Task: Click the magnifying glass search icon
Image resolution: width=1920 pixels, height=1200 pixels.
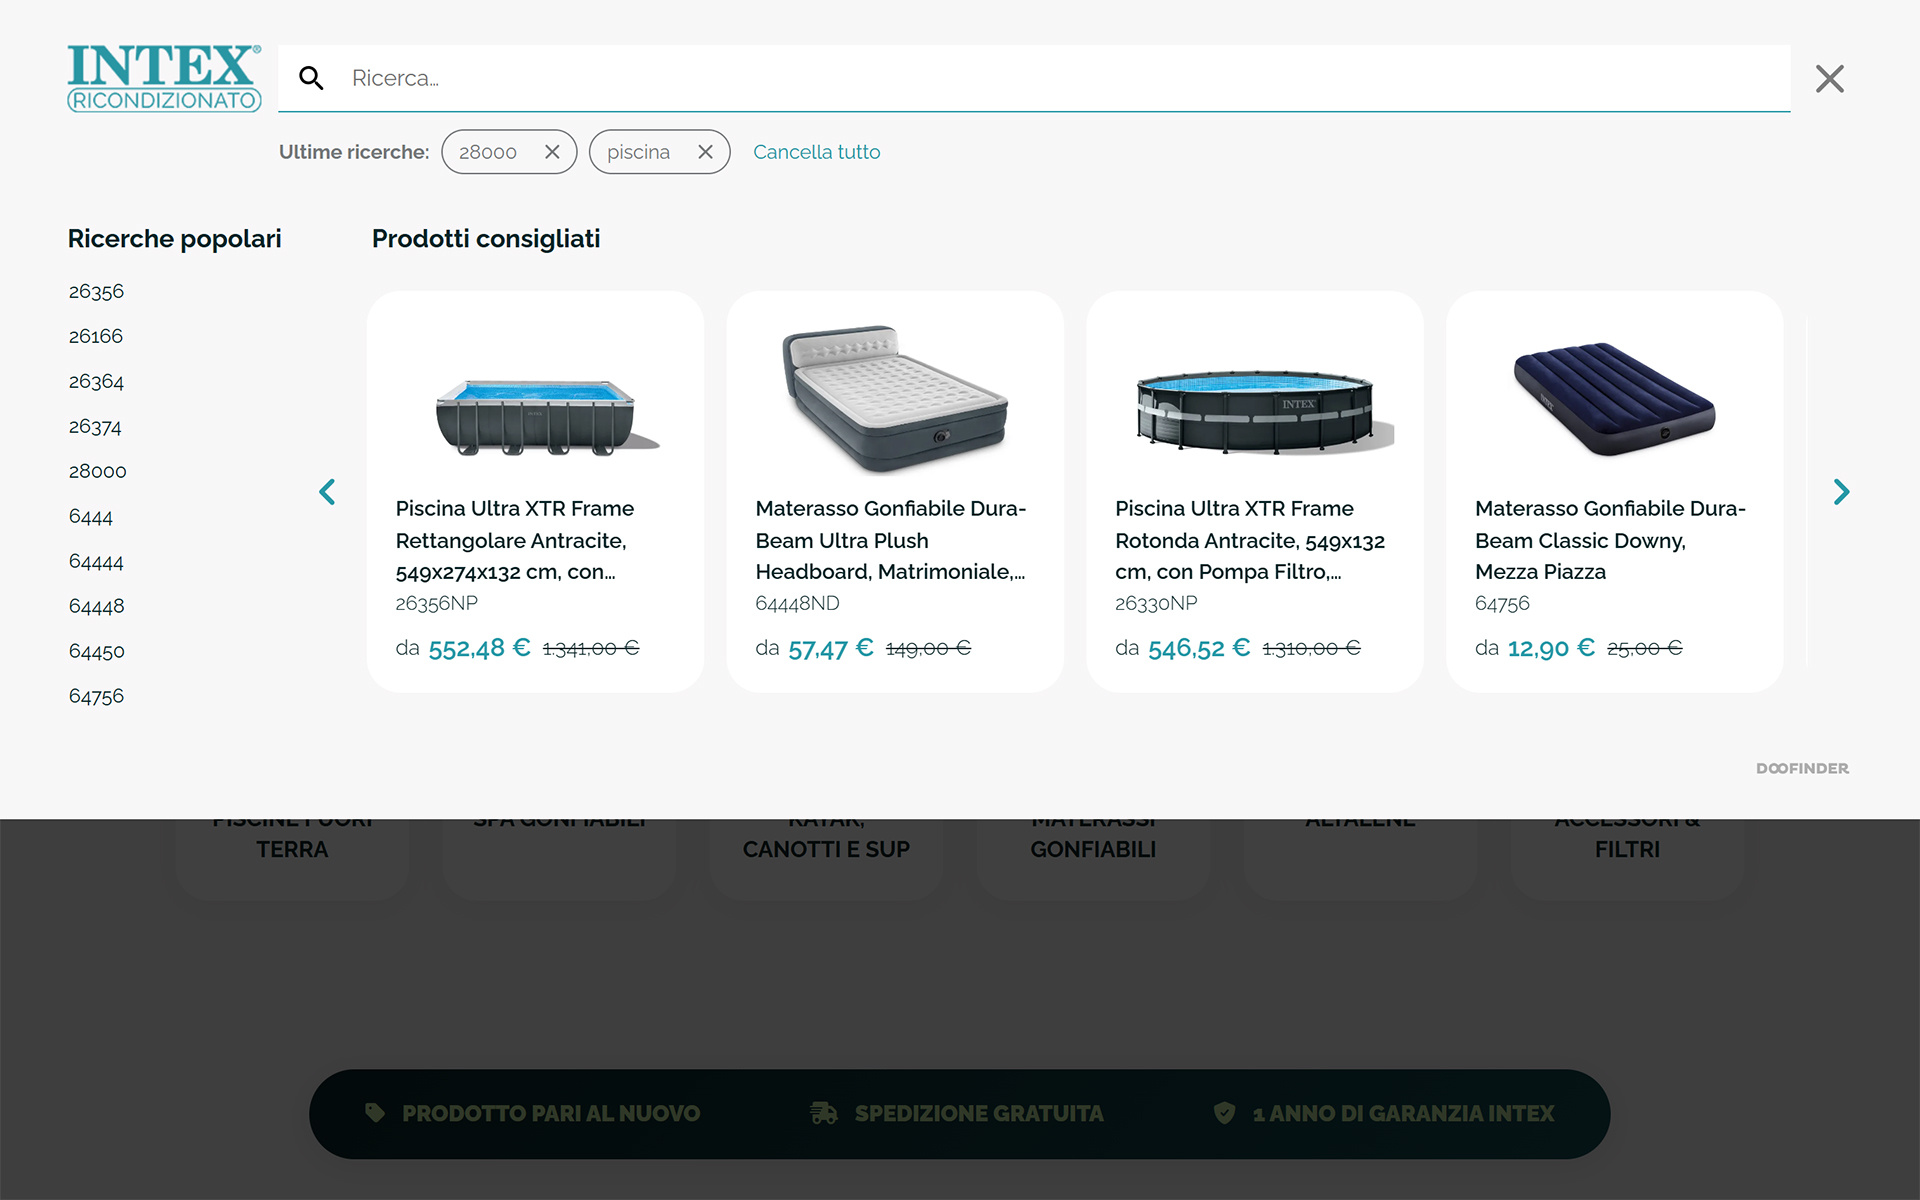Action: (311, 78)
